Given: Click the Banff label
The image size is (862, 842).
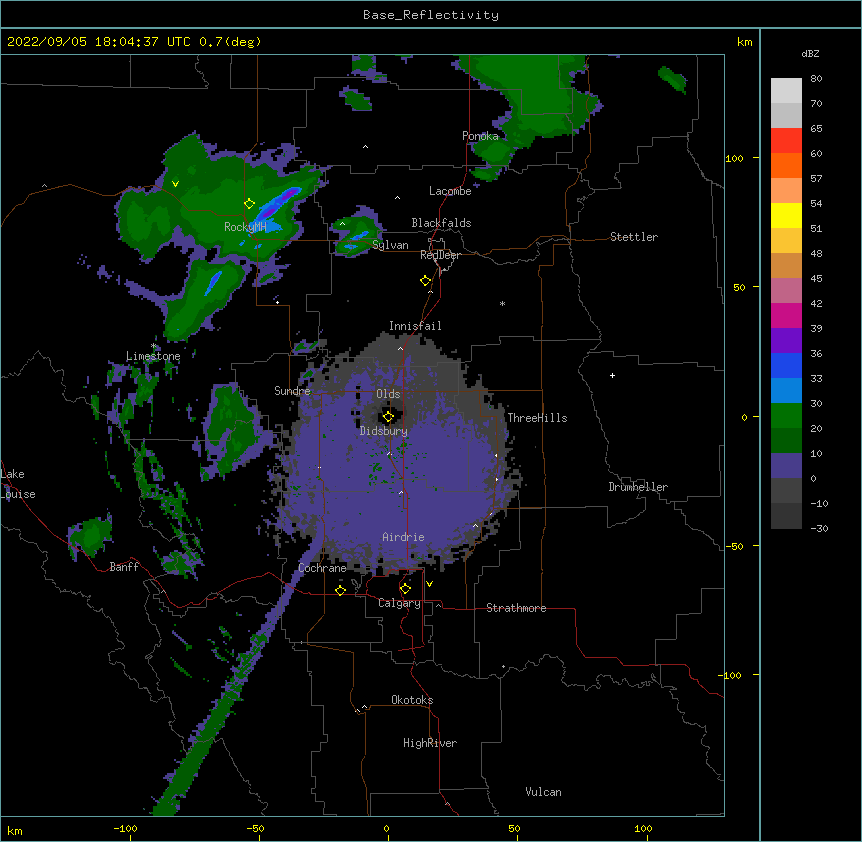Looking at the screenshot, I should tap(124, 567).
